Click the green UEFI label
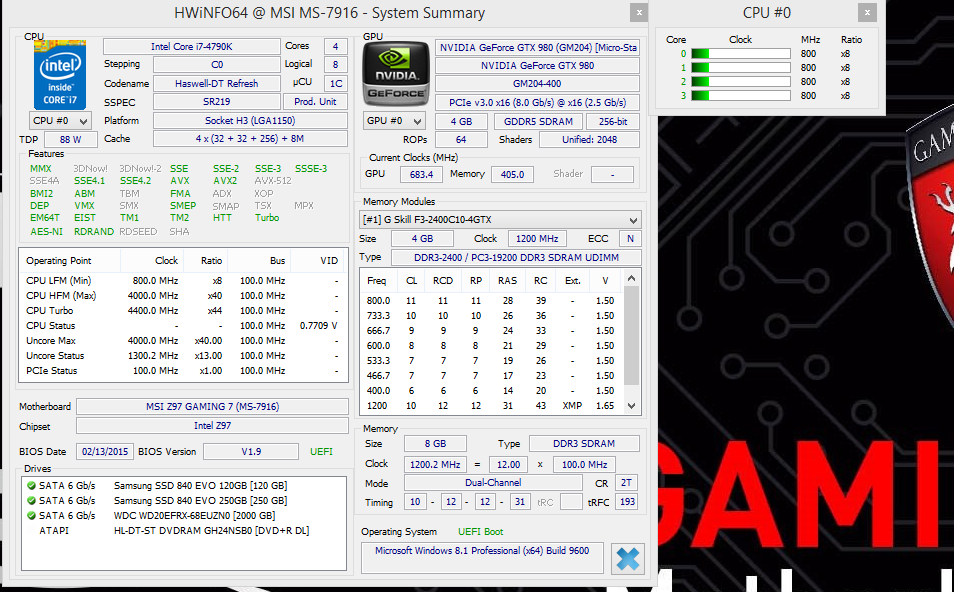This screenshot has height=592, width=954. click(321, 451)
